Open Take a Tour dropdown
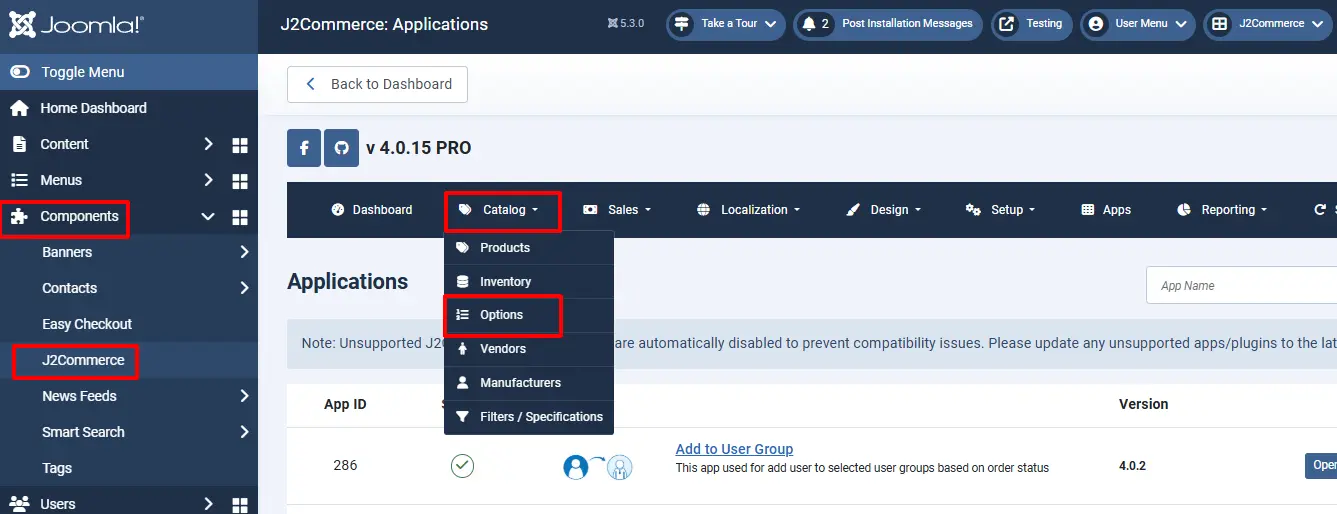Screen dimensions: 1337x514 [725, 24]
